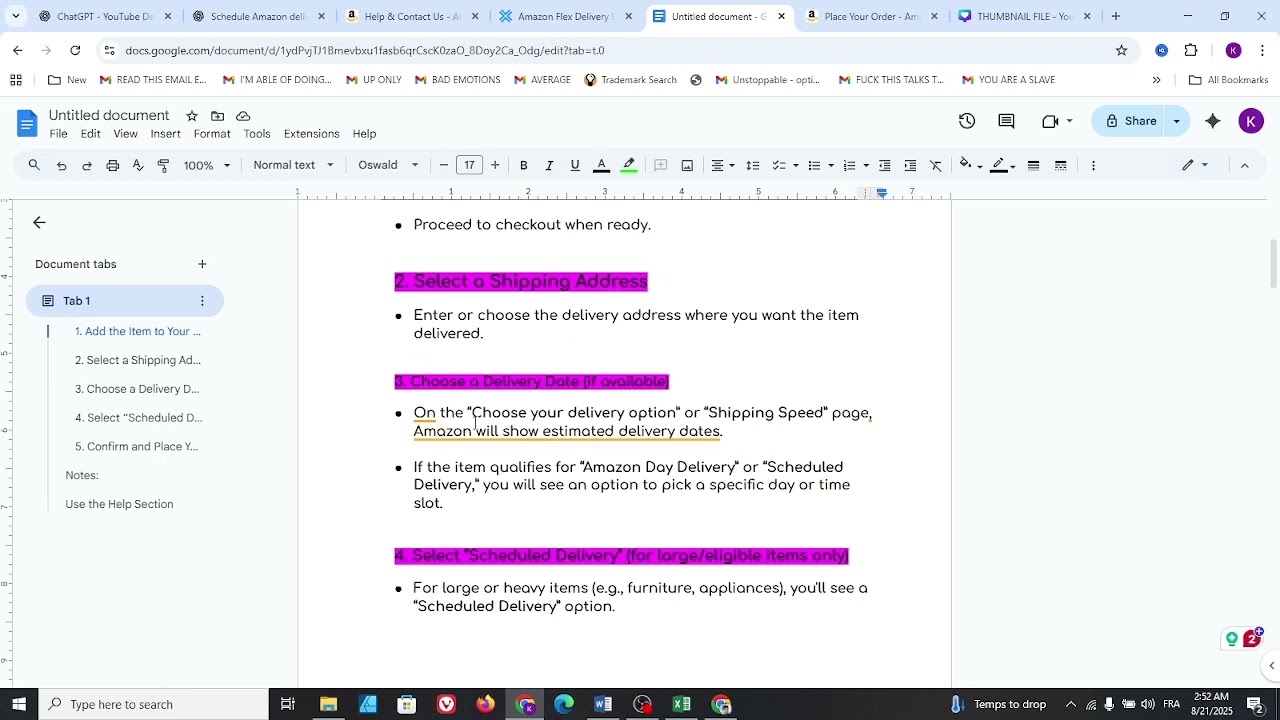Image resolution: width=1280 pixels, height=720 pixels.
Task: Open the toolbar more options menu
Action: [x=1093, y=165]
